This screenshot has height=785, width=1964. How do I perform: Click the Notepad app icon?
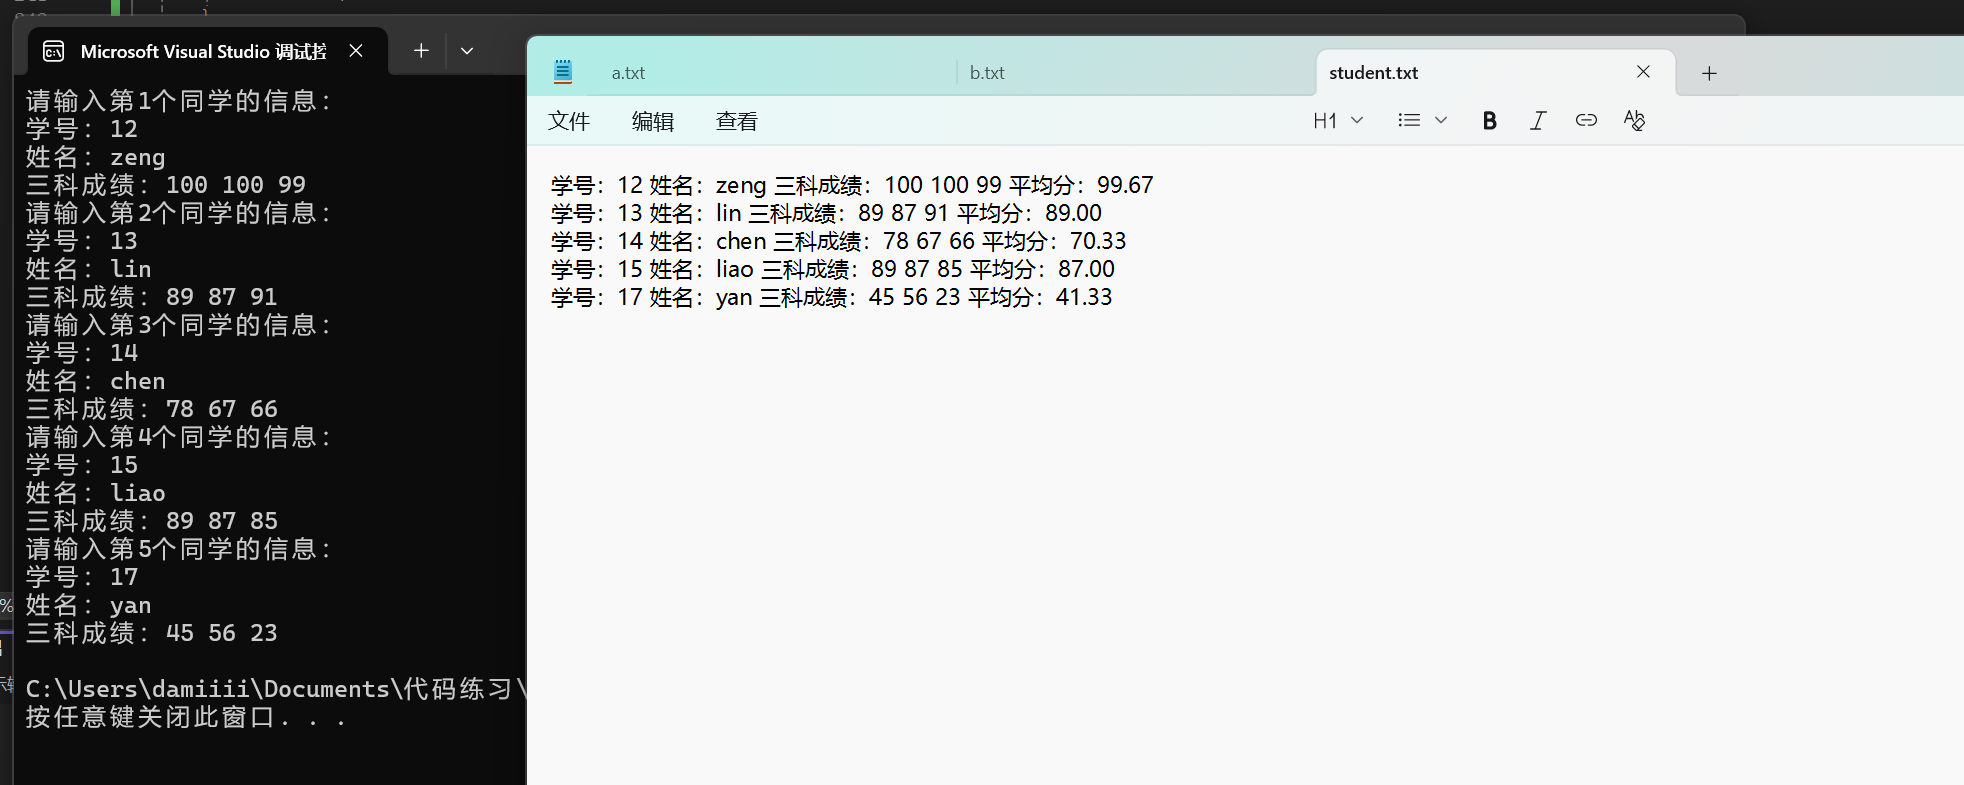pos(563,72)
